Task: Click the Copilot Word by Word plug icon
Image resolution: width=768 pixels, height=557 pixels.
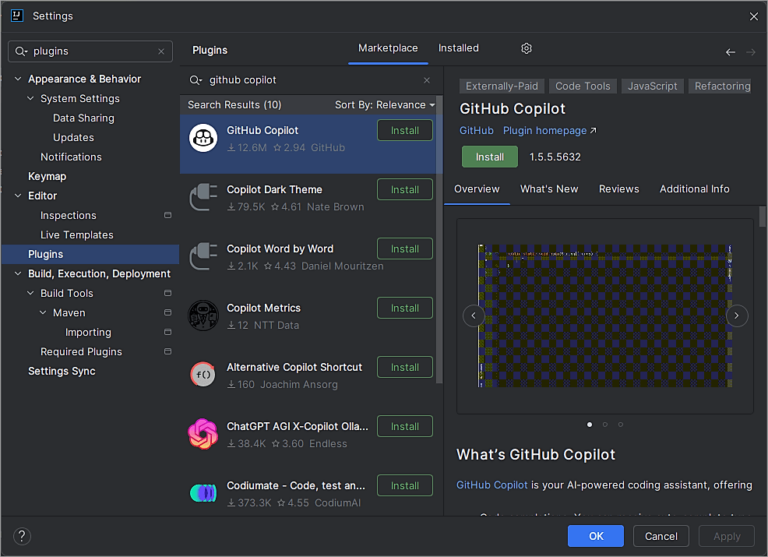Action: point(203,256)
